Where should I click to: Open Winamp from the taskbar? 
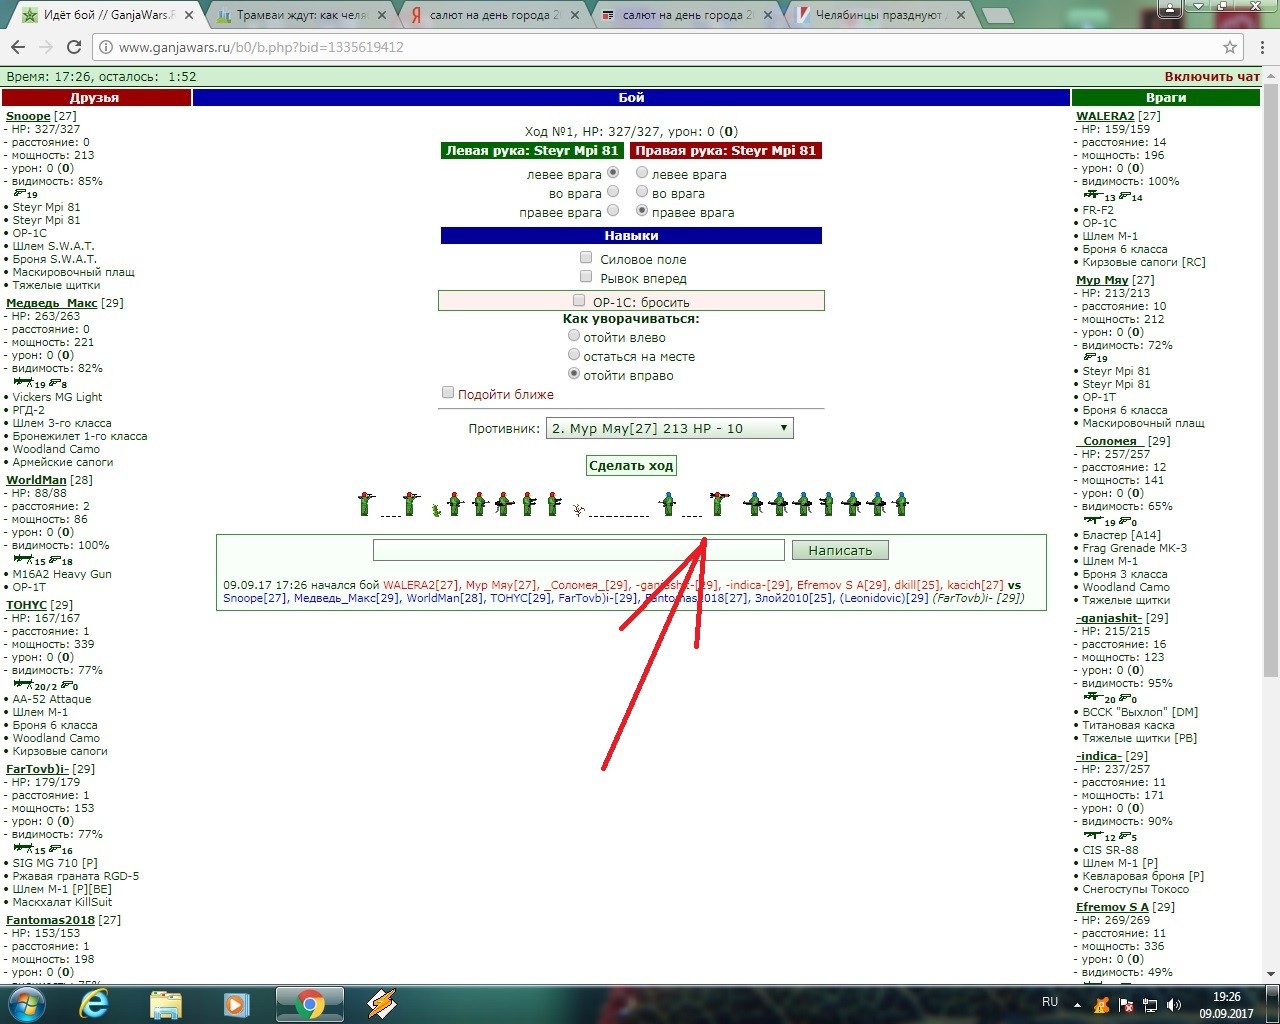pos(381,1004)
